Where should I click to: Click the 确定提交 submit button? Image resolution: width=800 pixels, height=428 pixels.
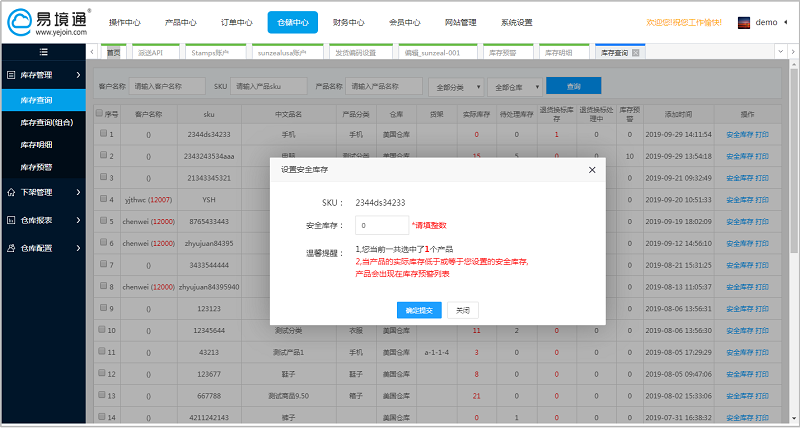pyautogui.click(x=419, y=310)
